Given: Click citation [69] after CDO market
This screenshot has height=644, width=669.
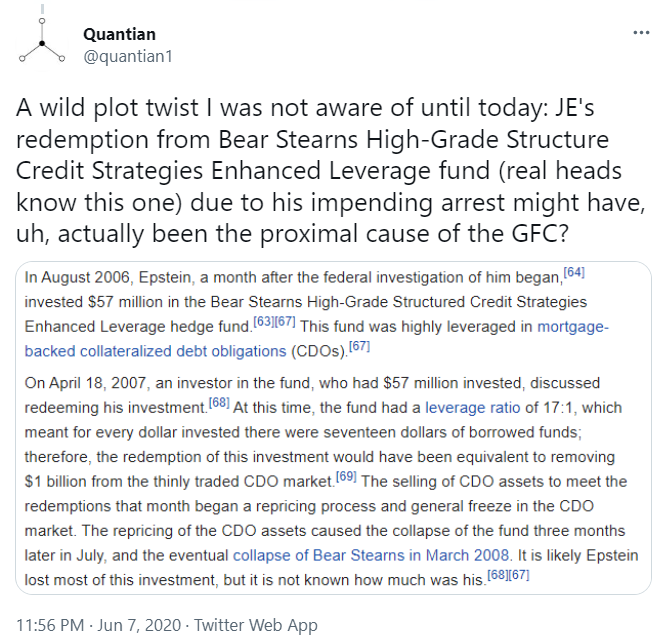Looking at the screenshot, I should coord(346,476).
